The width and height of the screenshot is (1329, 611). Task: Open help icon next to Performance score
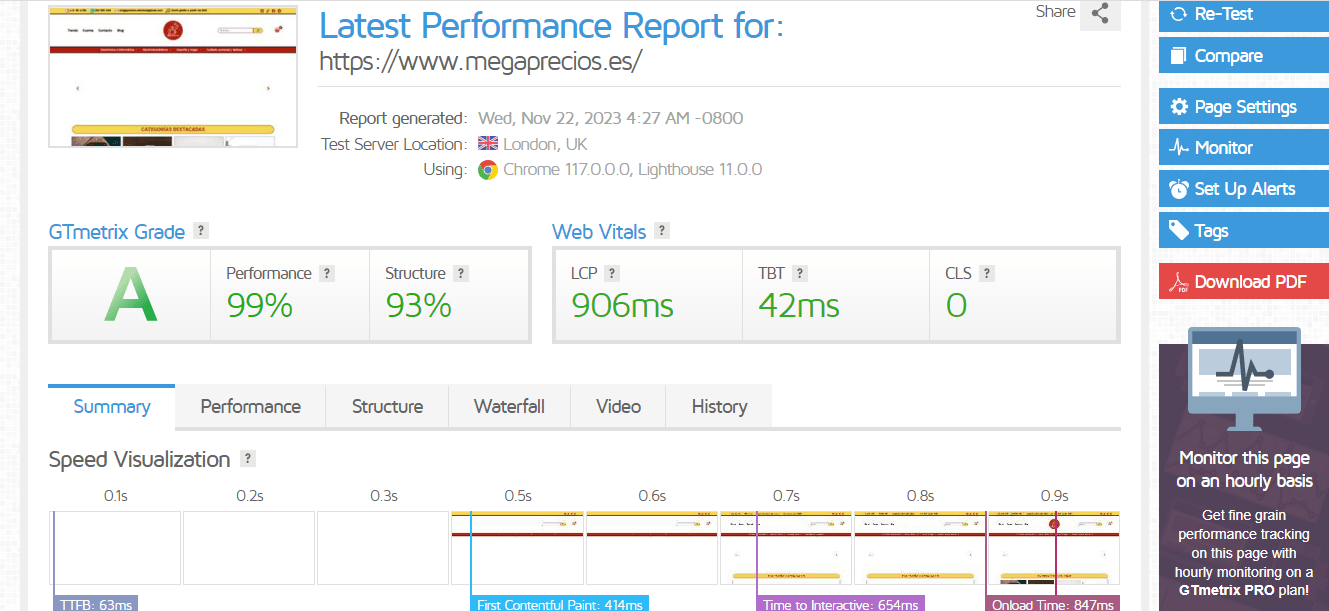[326, 273]
